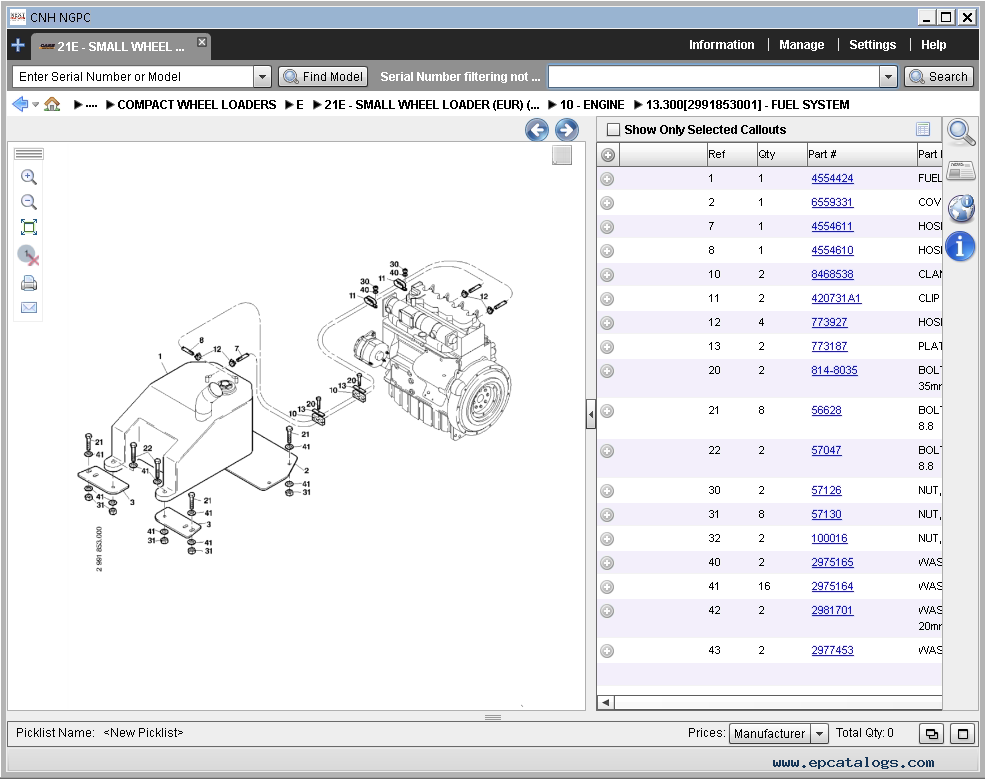Open part number 57130 link
This screenshot has height=779, width=985.
coord(826,515)
